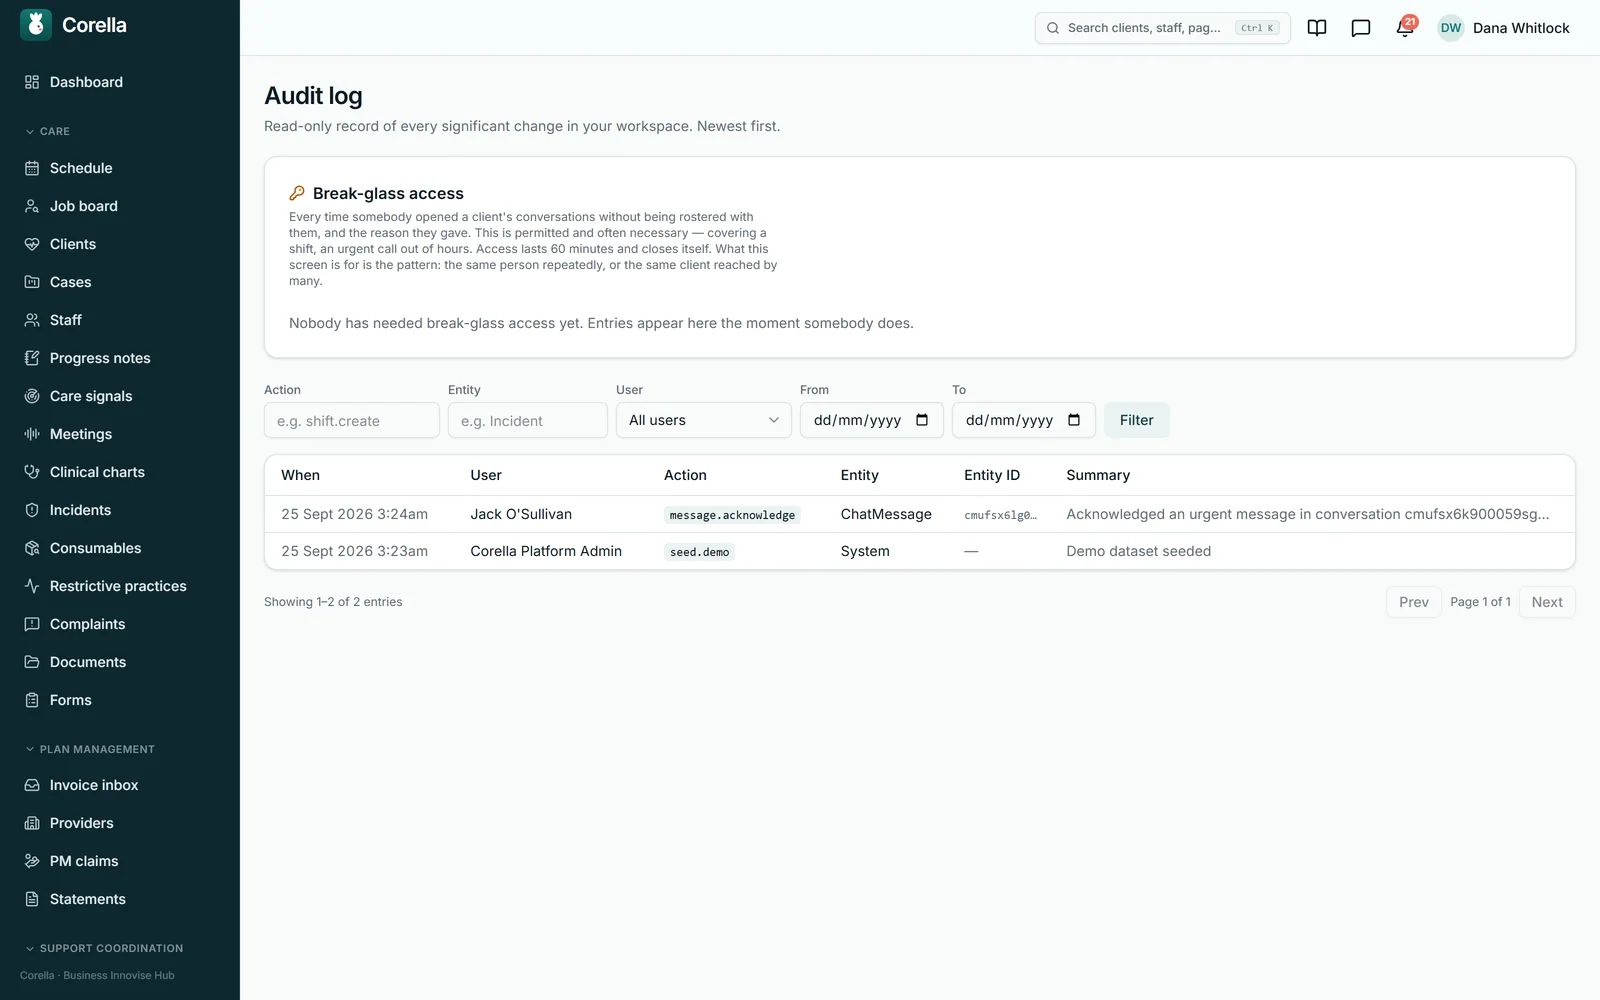Open the book documentation icon
The image size is (1600, 1000).
click(1317, 28)
